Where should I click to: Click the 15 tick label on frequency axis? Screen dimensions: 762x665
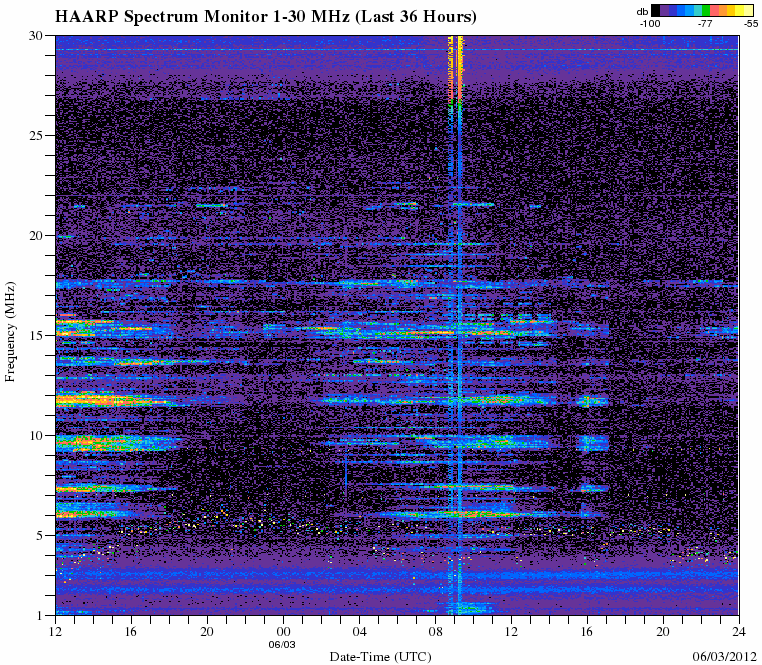click(37, 335)
